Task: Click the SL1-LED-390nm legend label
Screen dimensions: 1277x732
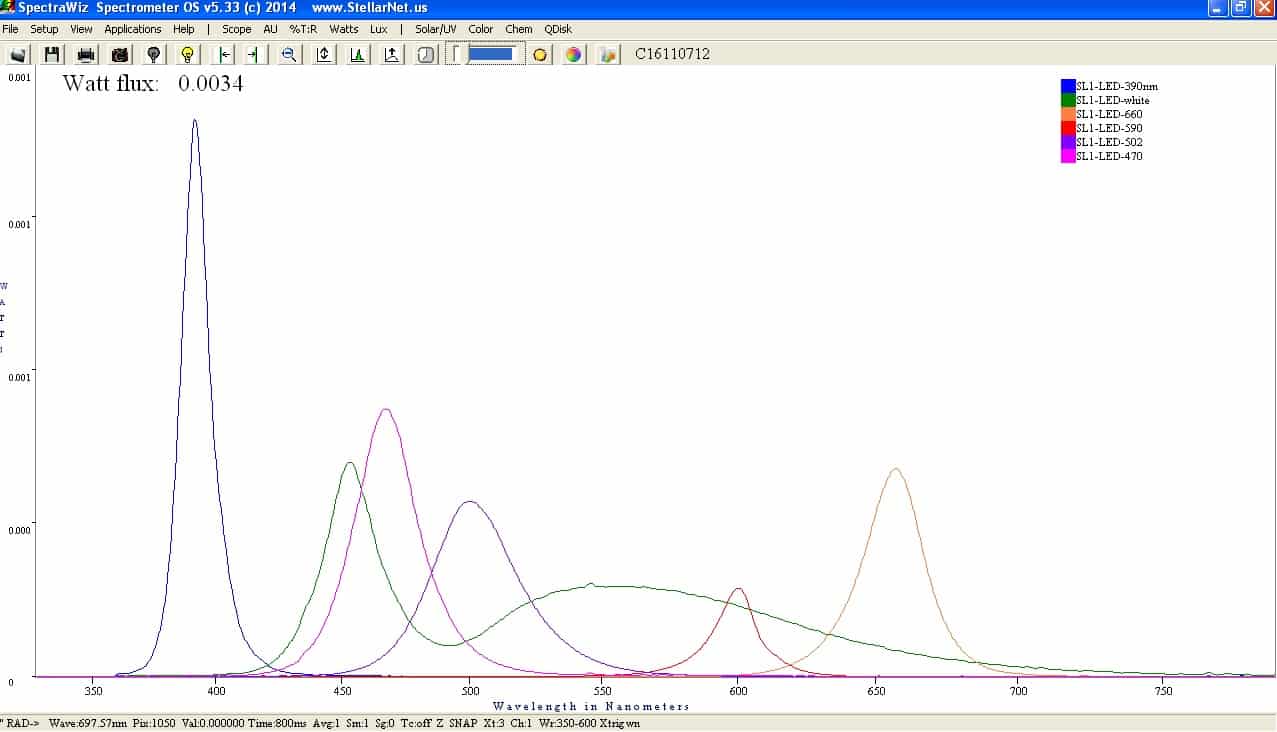Action: [1117, 86]
